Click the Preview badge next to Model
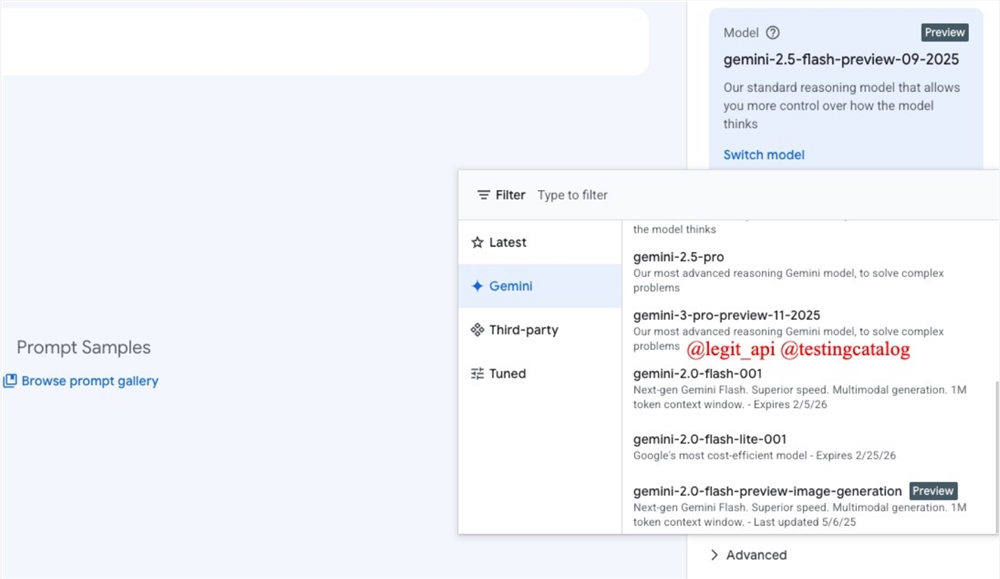The width and height of the screenshot is (1000, 579). coord(944,32)
